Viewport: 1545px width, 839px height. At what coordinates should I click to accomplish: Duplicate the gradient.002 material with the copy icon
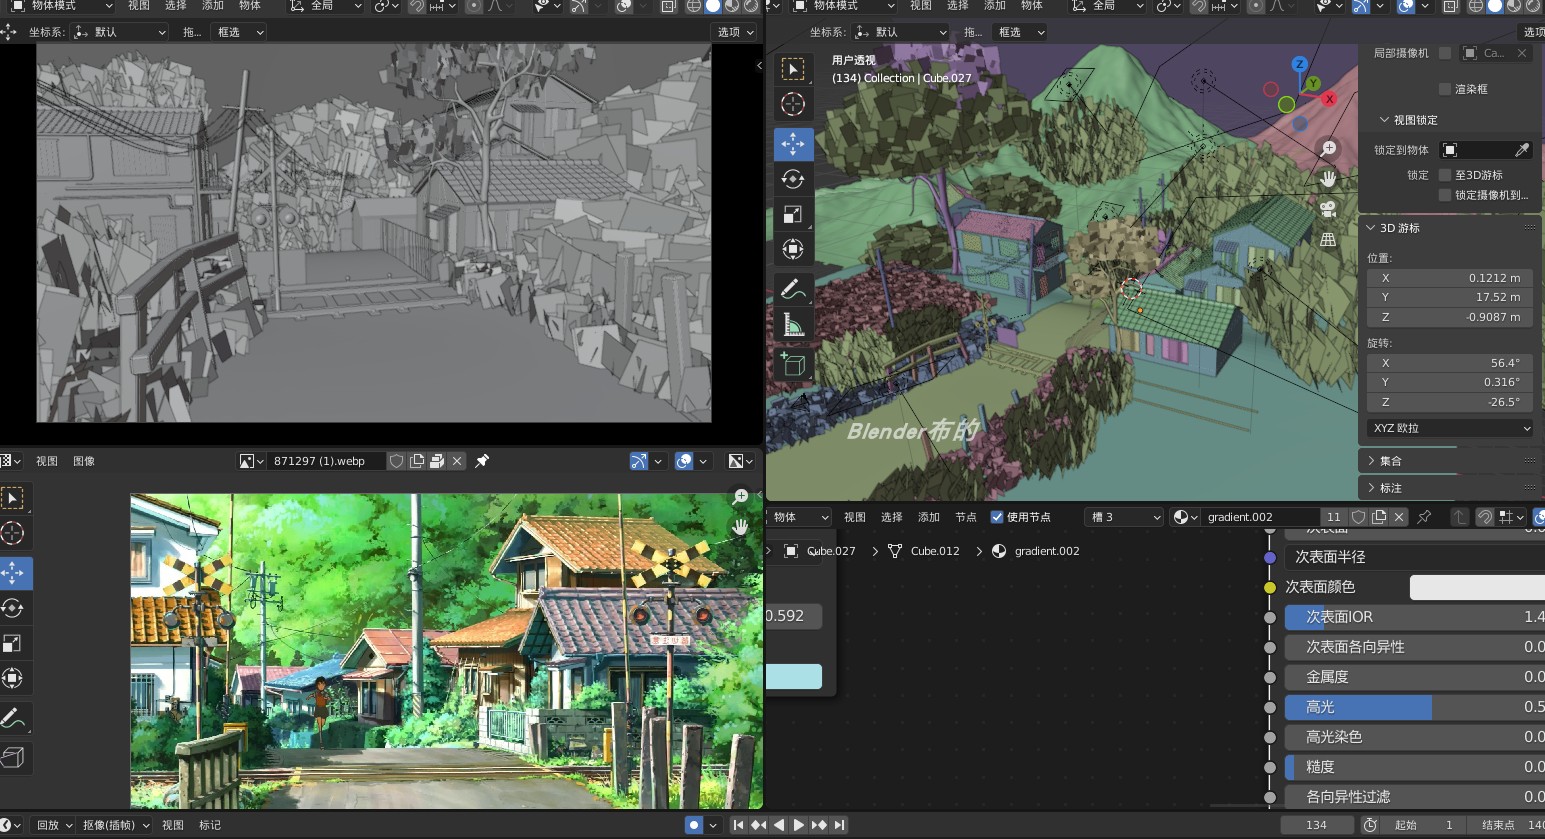[1379, 517]
